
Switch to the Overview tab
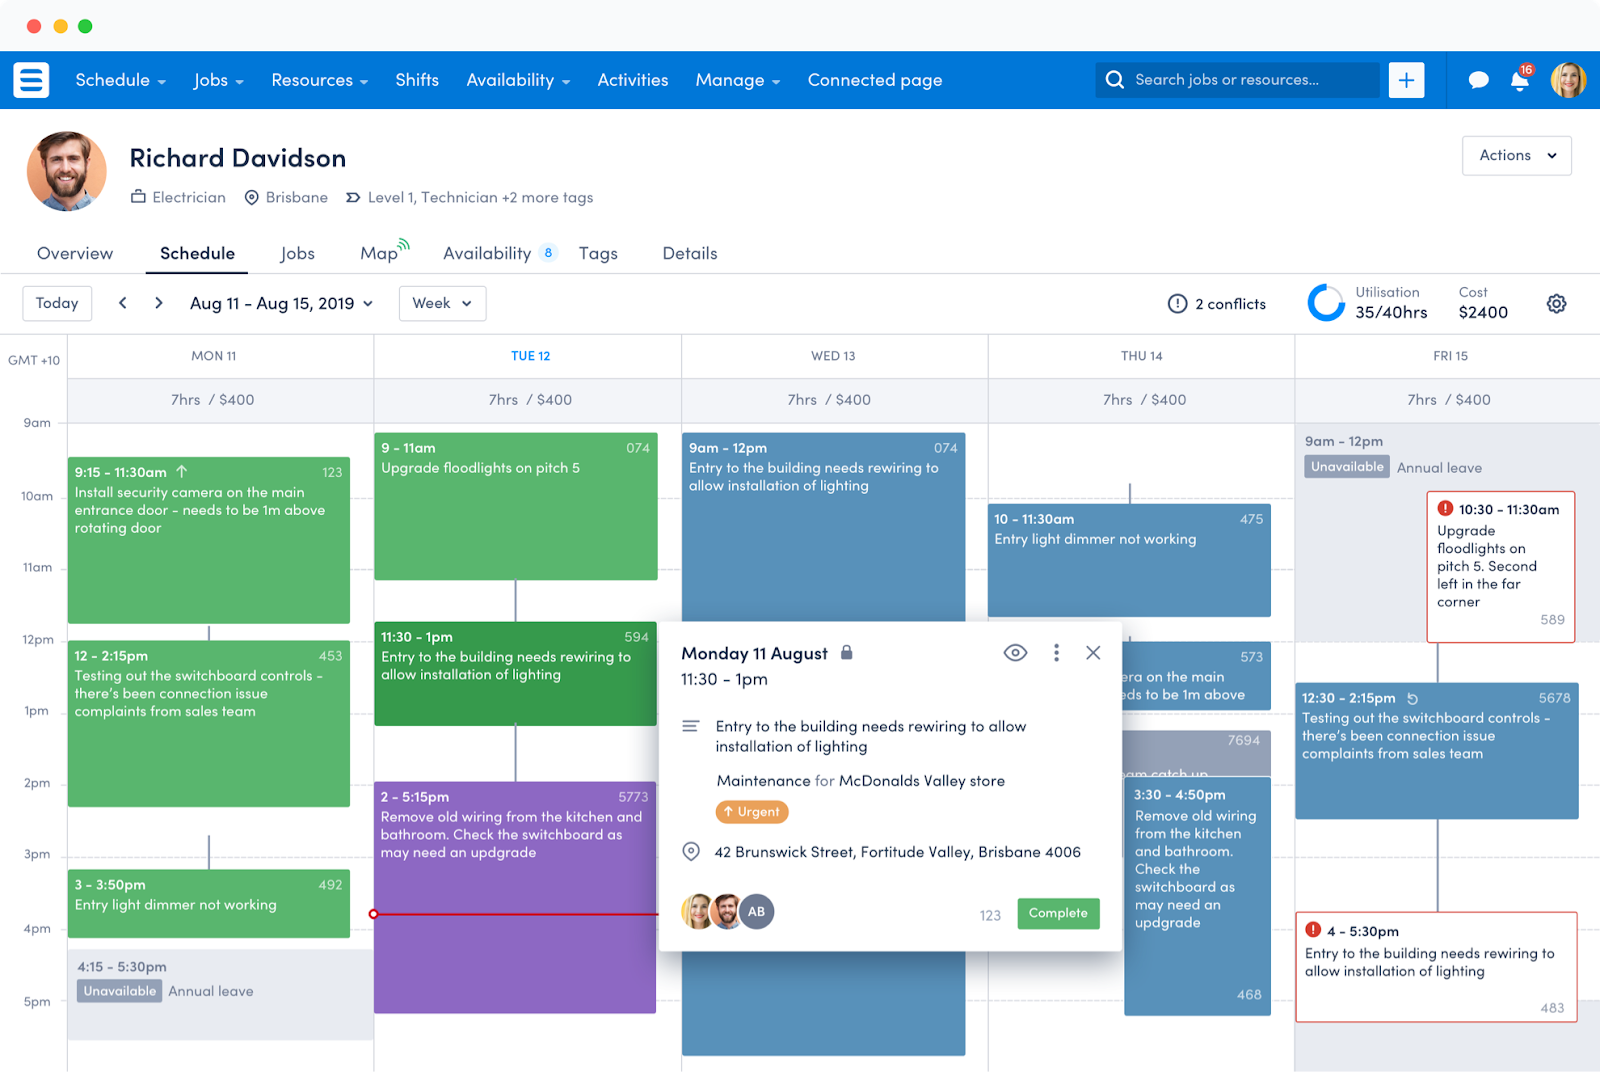75,253
